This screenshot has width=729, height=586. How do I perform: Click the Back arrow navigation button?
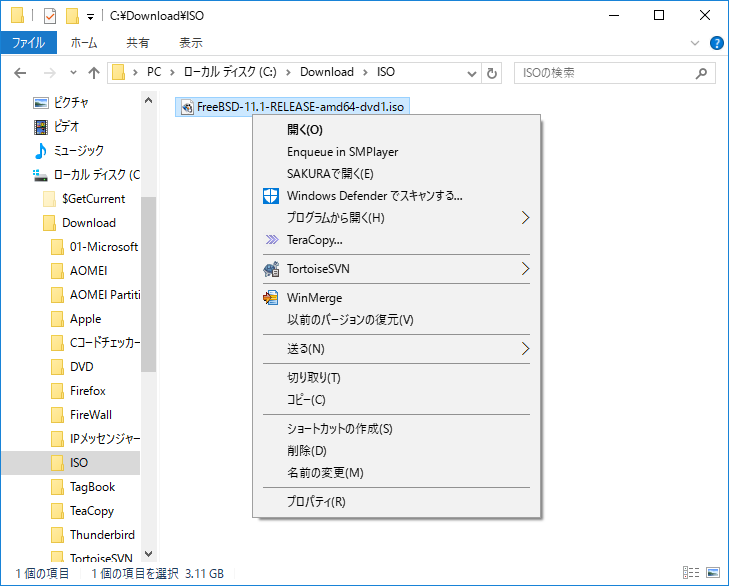coord(20,73)
